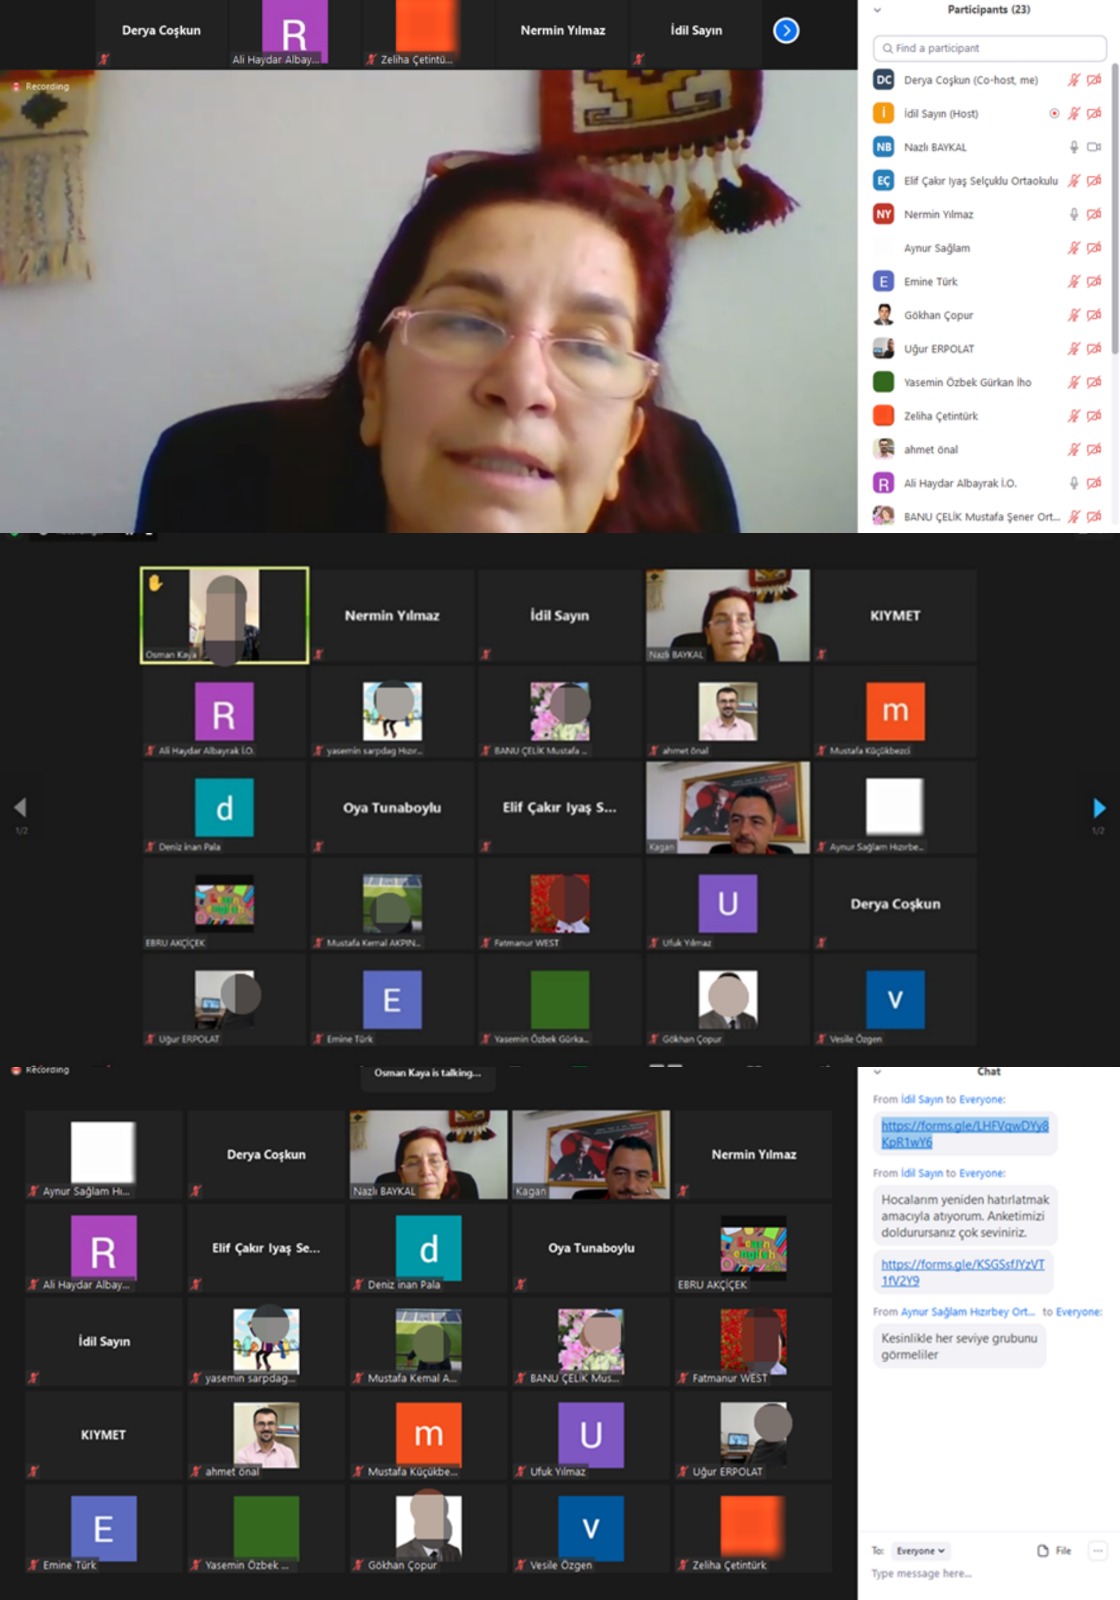Toggle Derya Coşkun's muted microphone in participants list
The image size is (1120, 1600).
[1074, 80]
